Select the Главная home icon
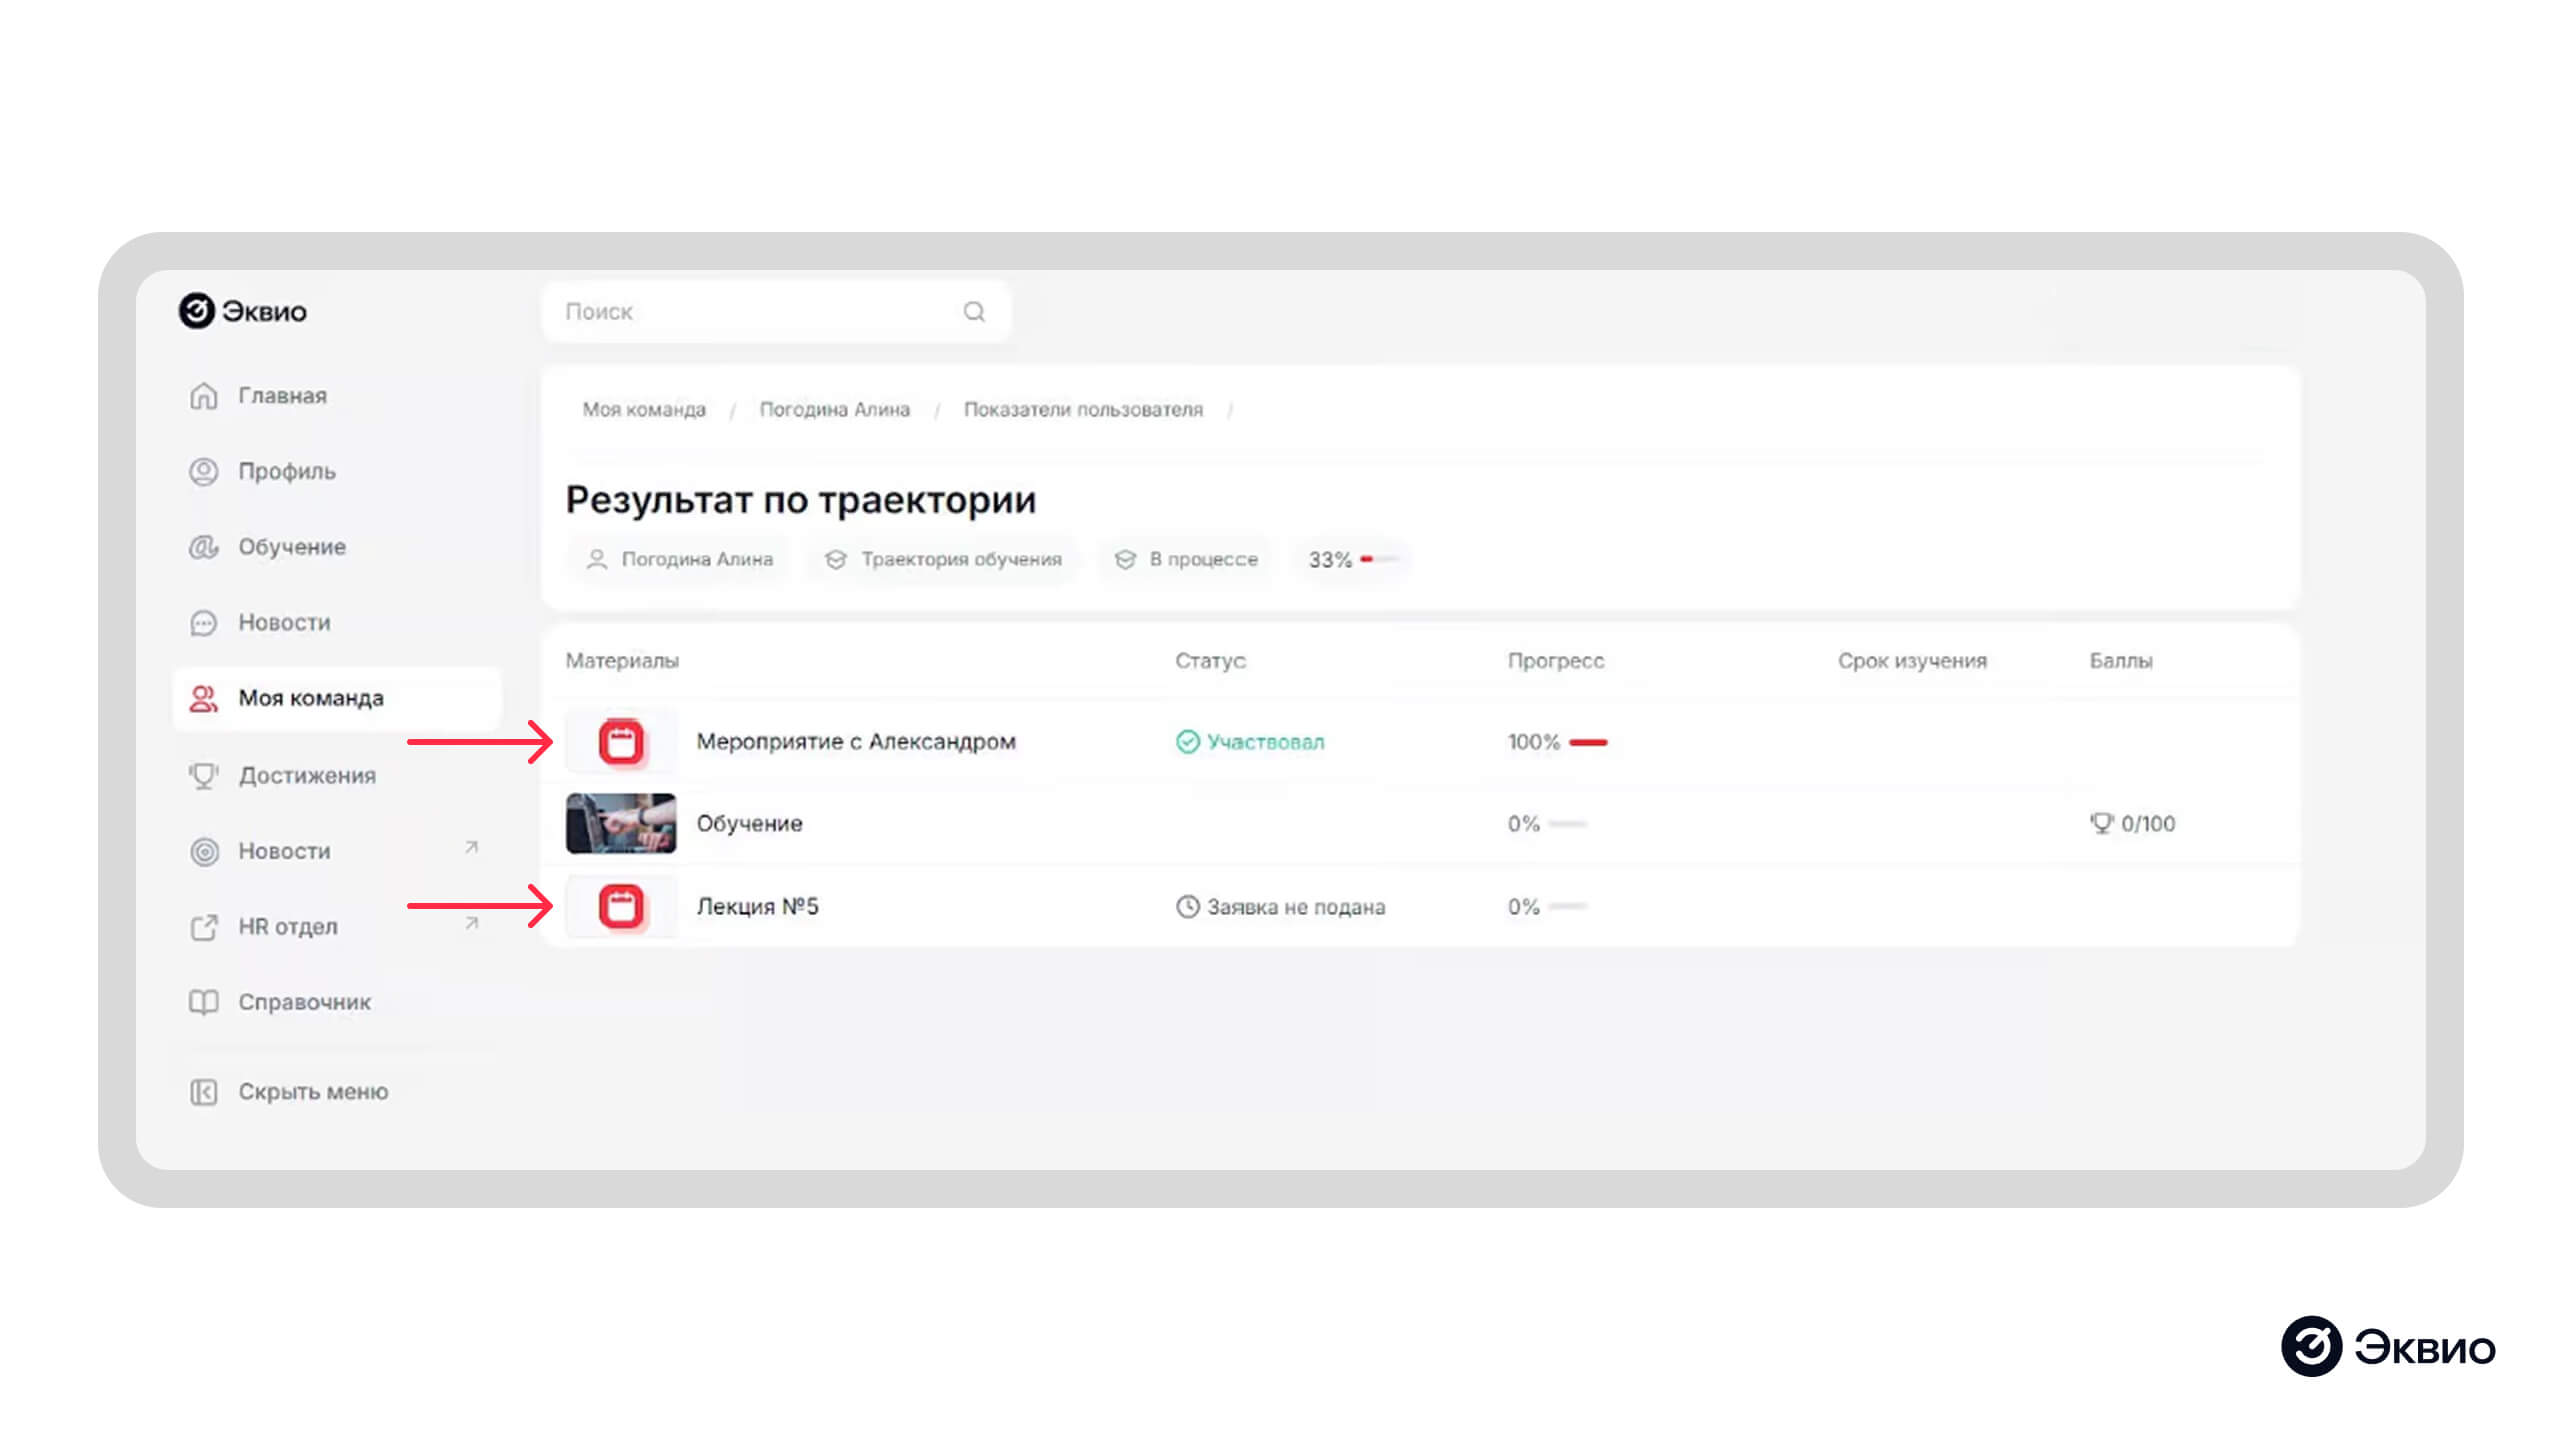Screen dimensions: 2560x1440 [203, 395]
